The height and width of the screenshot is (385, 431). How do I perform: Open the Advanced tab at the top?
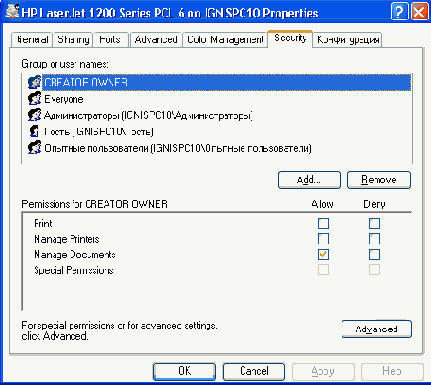click(x=156, y=40)
